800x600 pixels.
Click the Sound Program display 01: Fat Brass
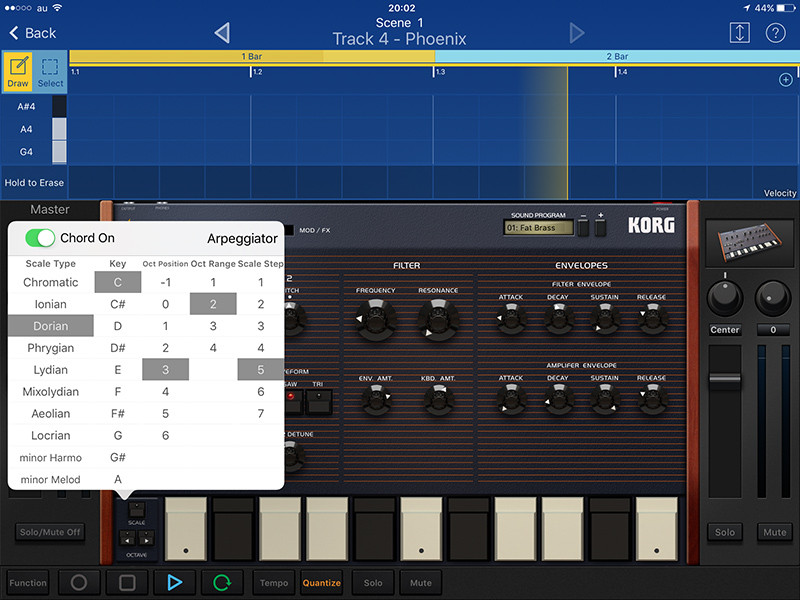click(538, 228)
